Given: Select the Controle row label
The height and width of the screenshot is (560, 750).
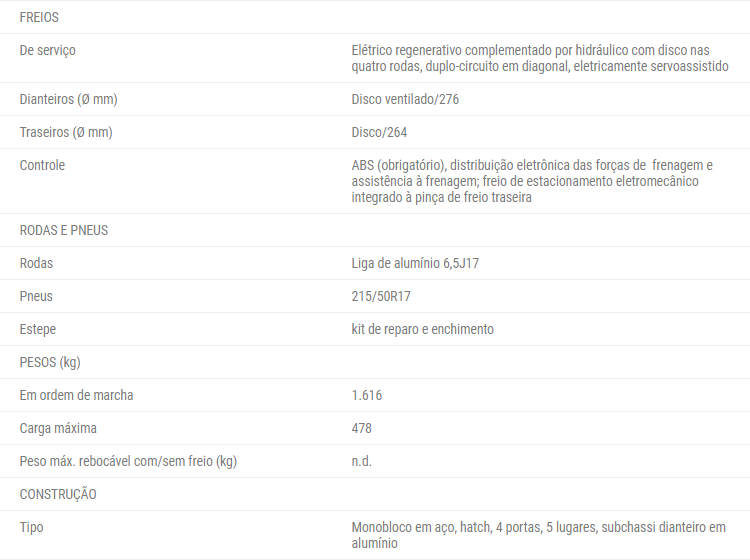Looking at the screenshot, I should pyautogui.click(x=42, y=165).
